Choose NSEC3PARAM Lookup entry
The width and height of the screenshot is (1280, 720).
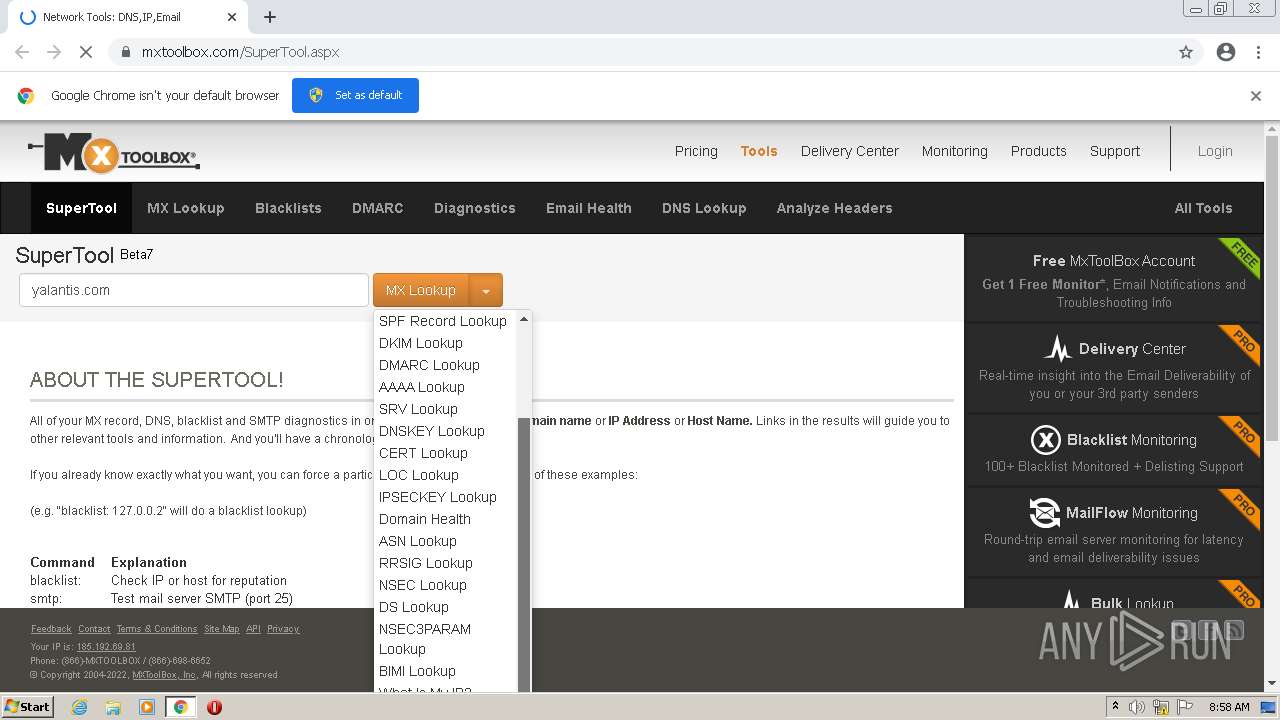point(425,639)
